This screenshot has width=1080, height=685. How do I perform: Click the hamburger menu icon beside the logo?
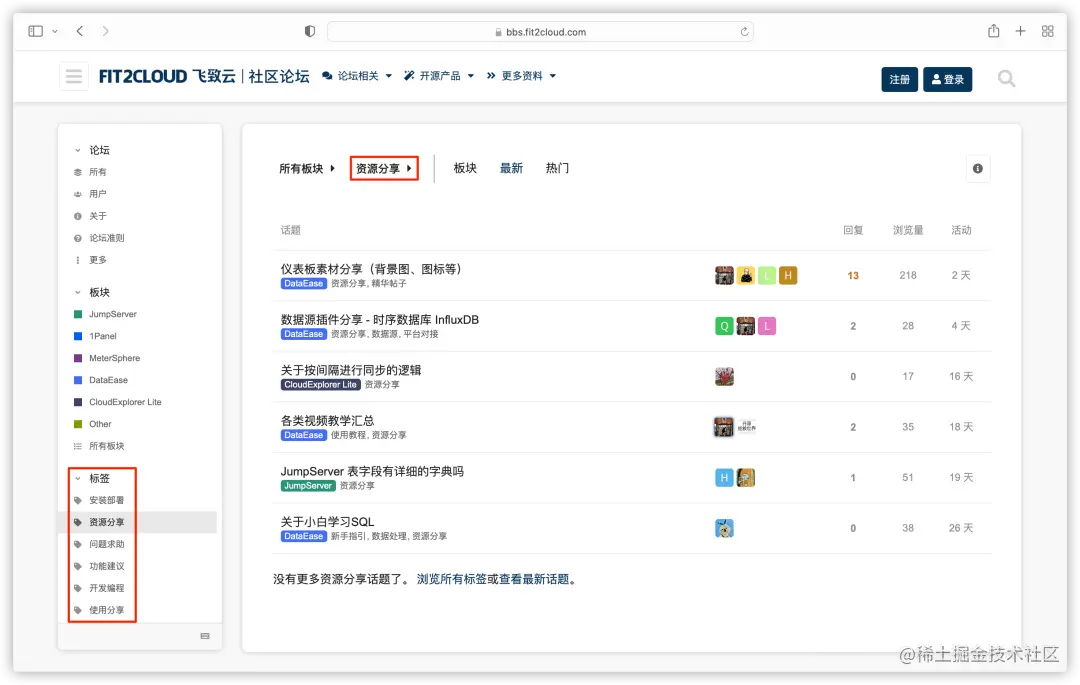(73, 77)
